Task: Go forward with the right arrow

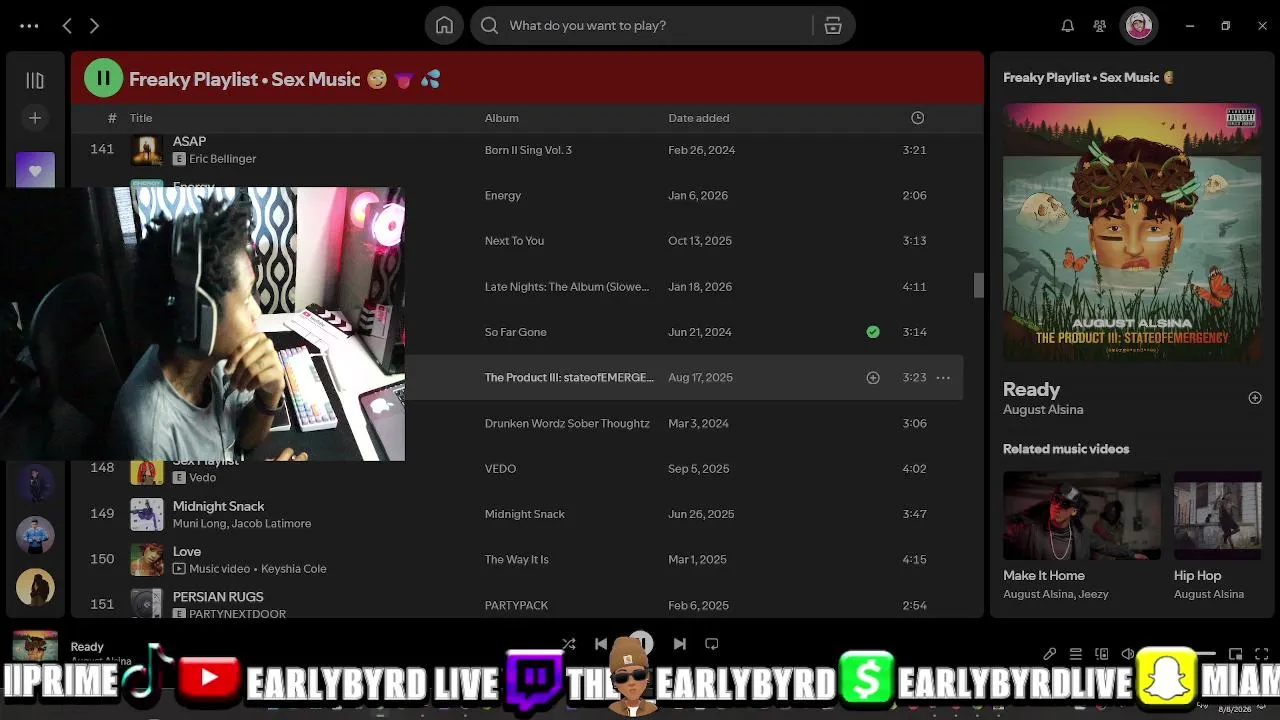Action: click(94, 26)
